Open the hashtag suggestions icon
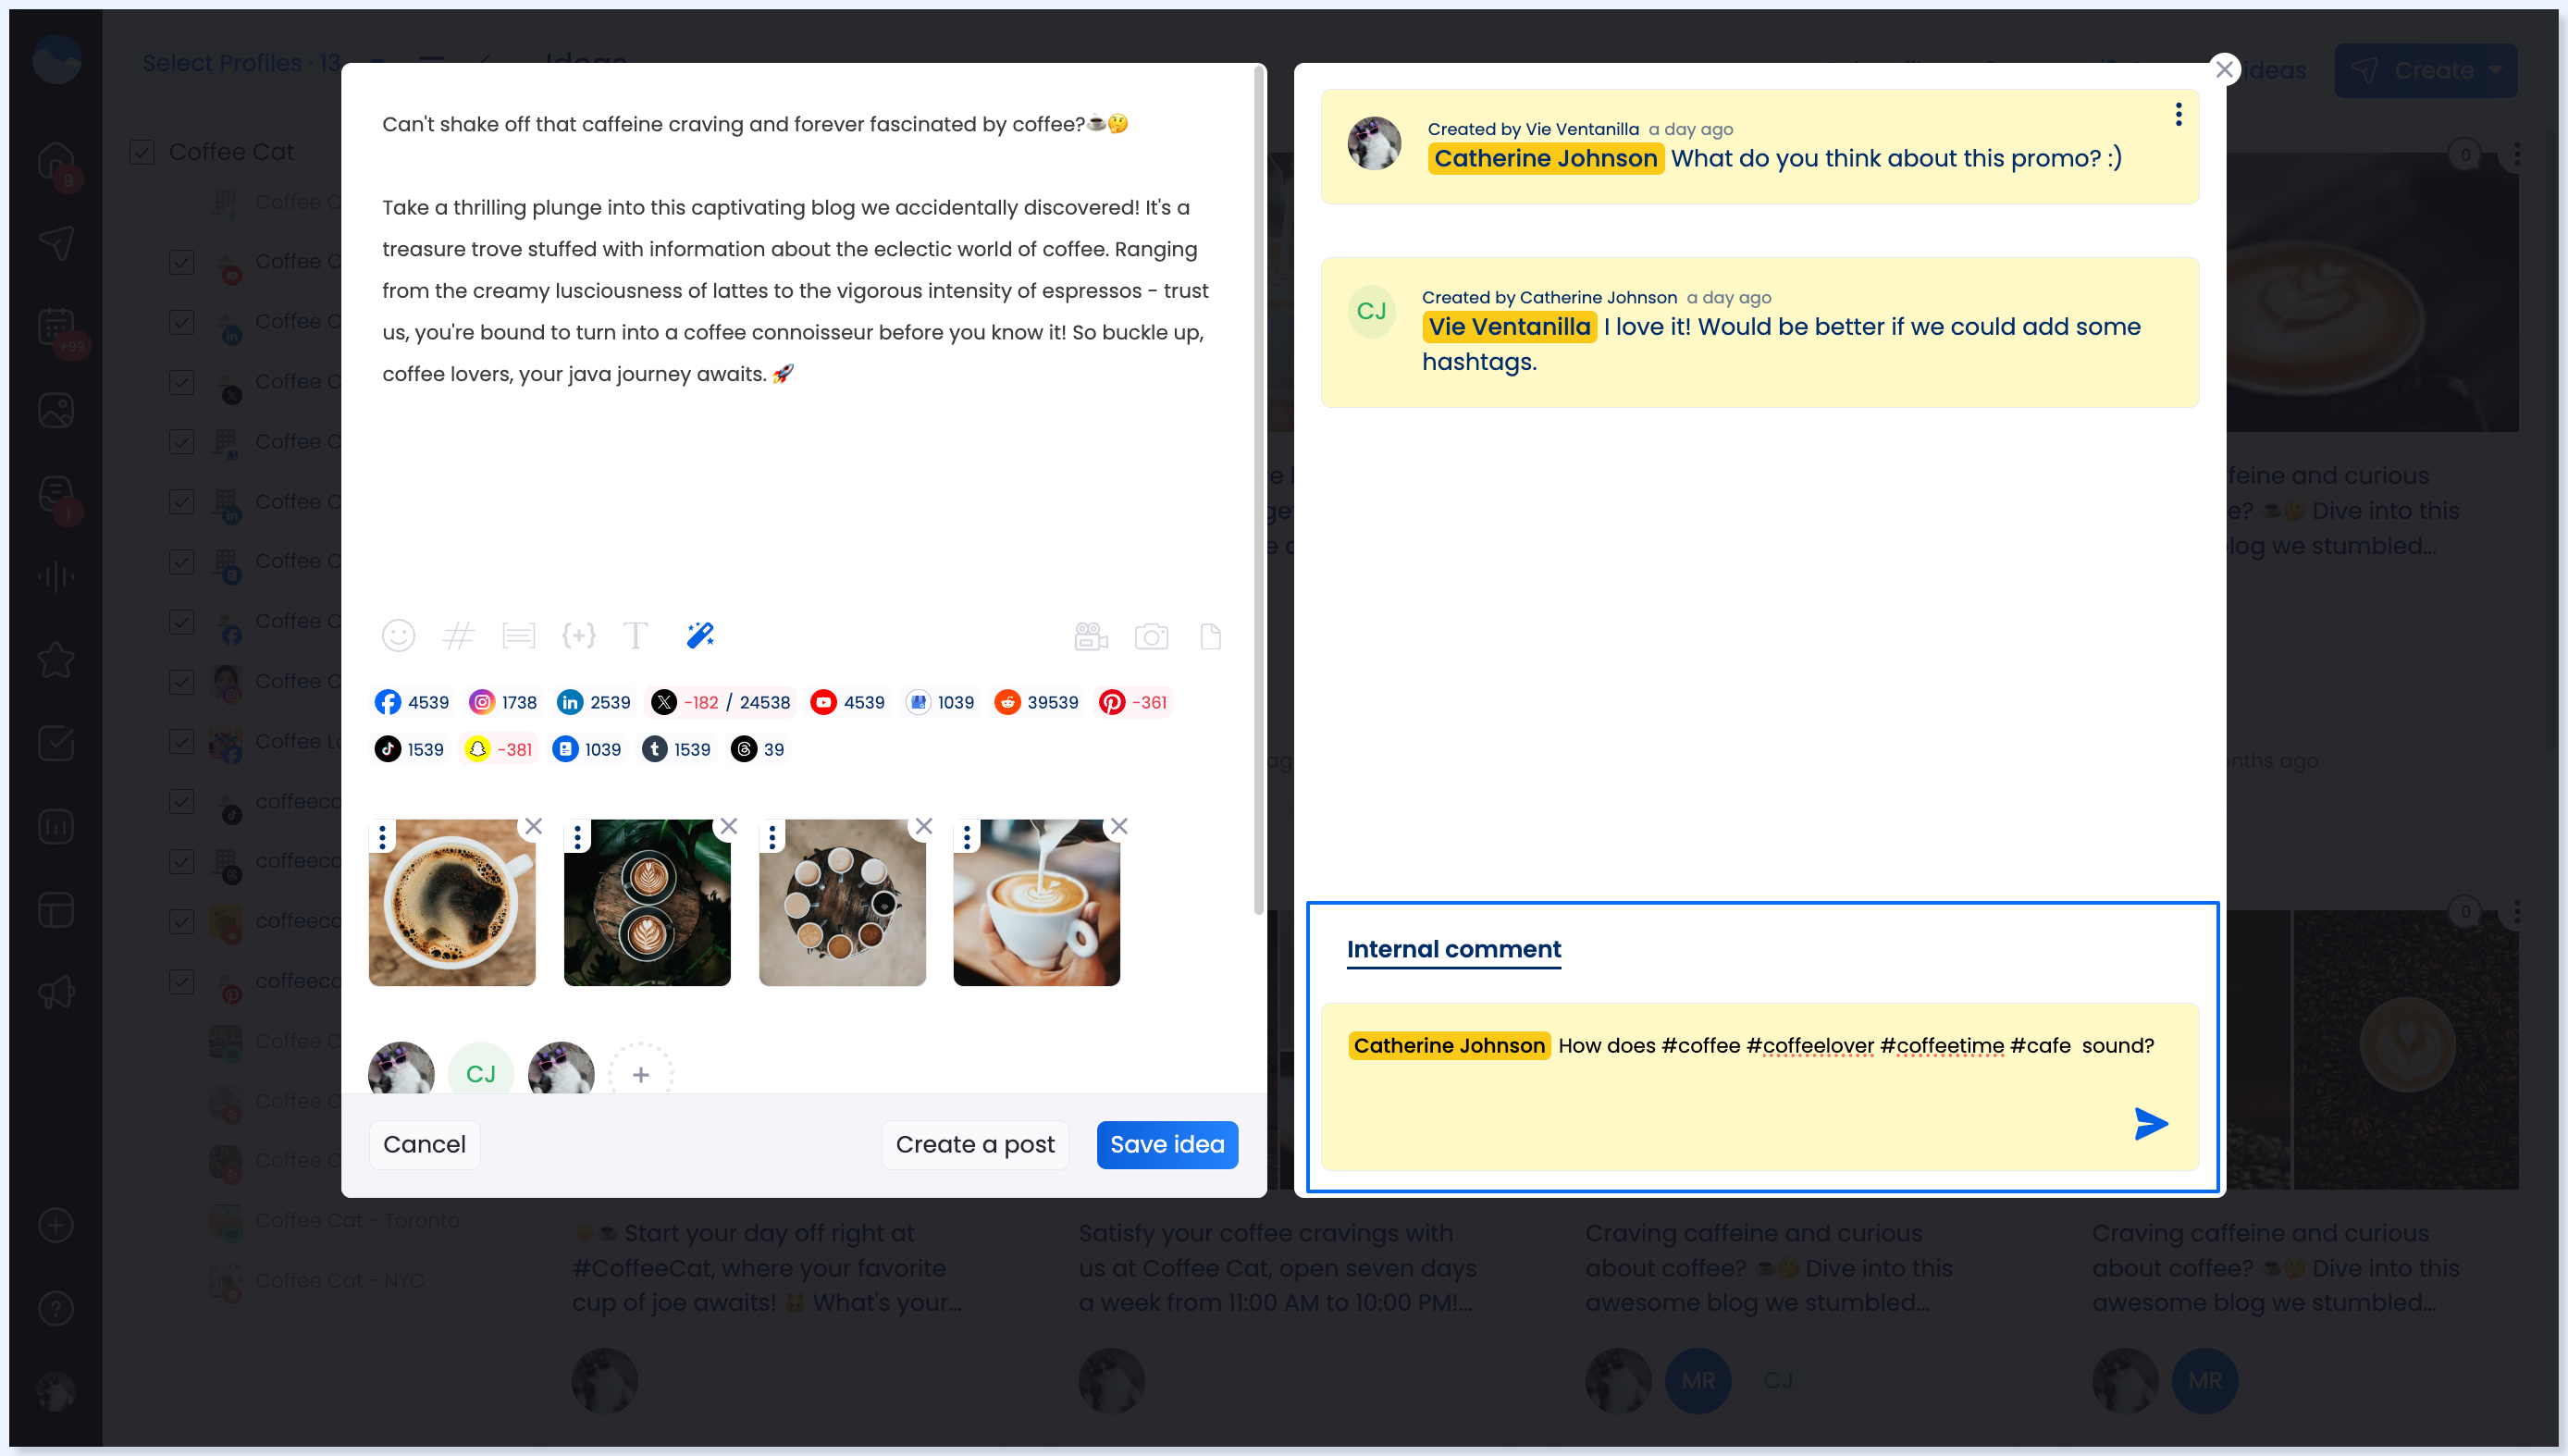The height and width of the screenshot is (1456, 2568). pyautogui.click(x=458, y=635)
